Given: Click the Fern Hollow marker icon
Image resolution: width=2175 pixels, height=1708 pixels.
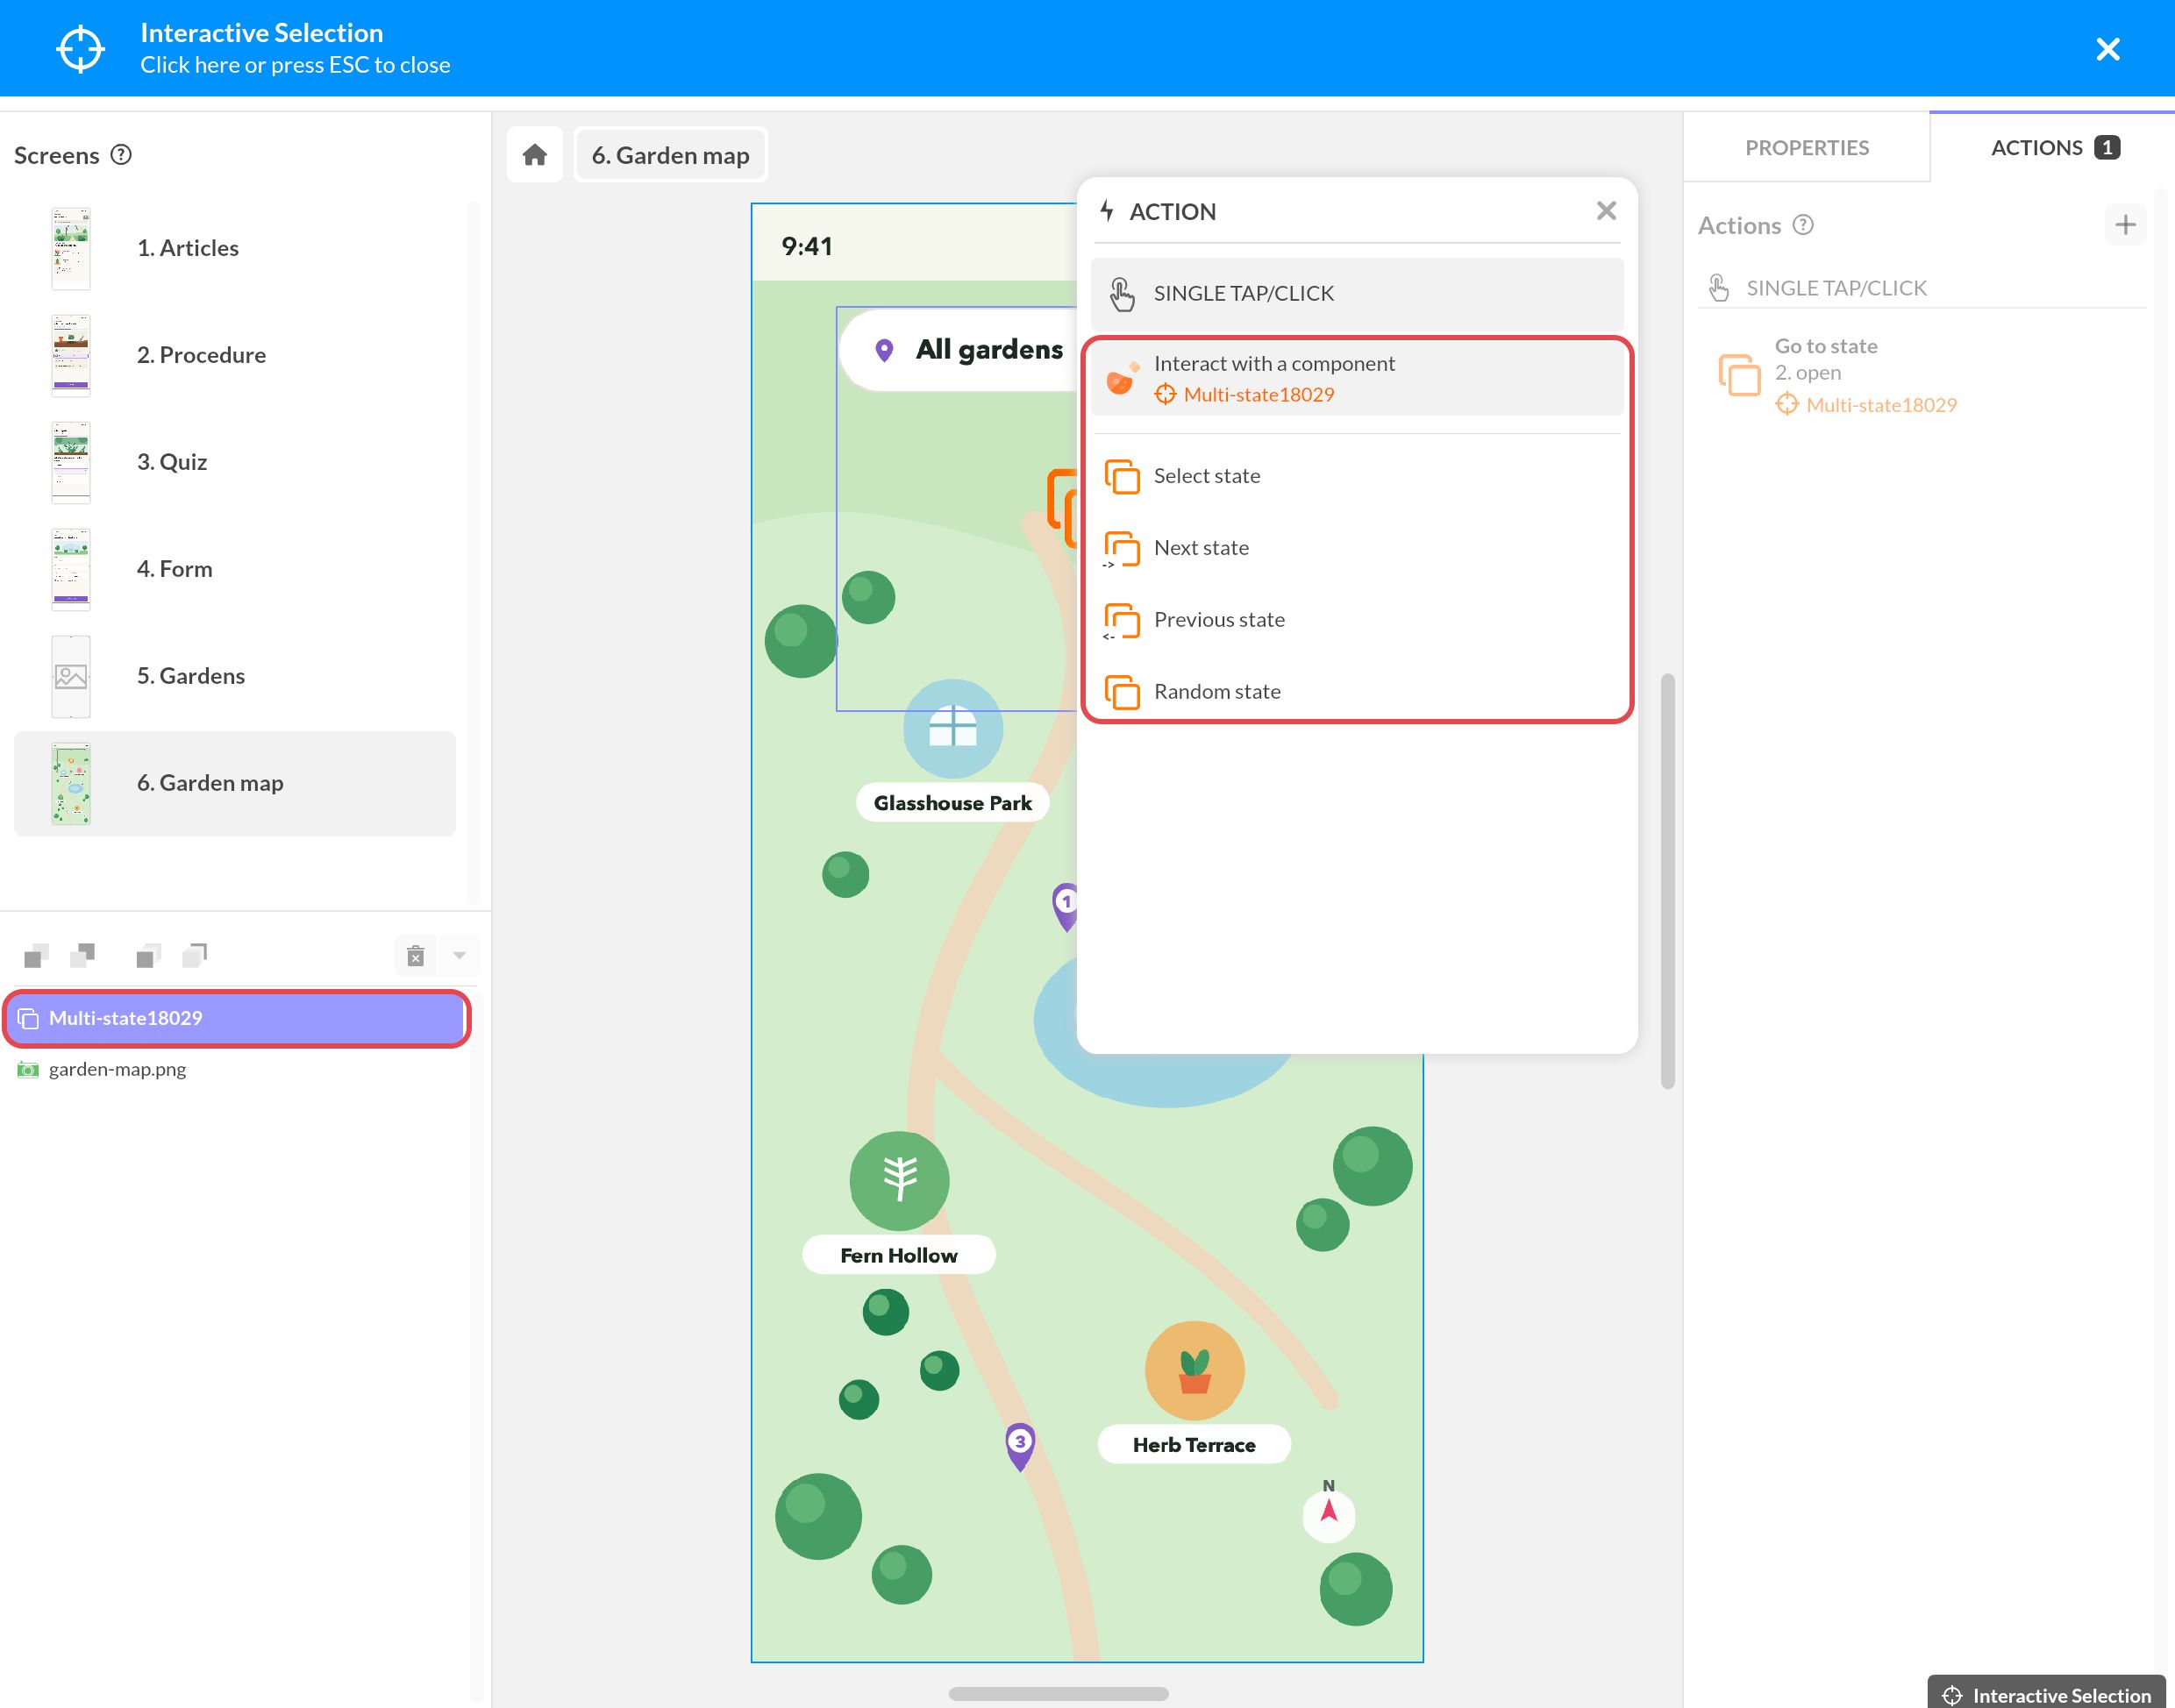Looking at the screenshot, I should click(x=899, y=1180).
